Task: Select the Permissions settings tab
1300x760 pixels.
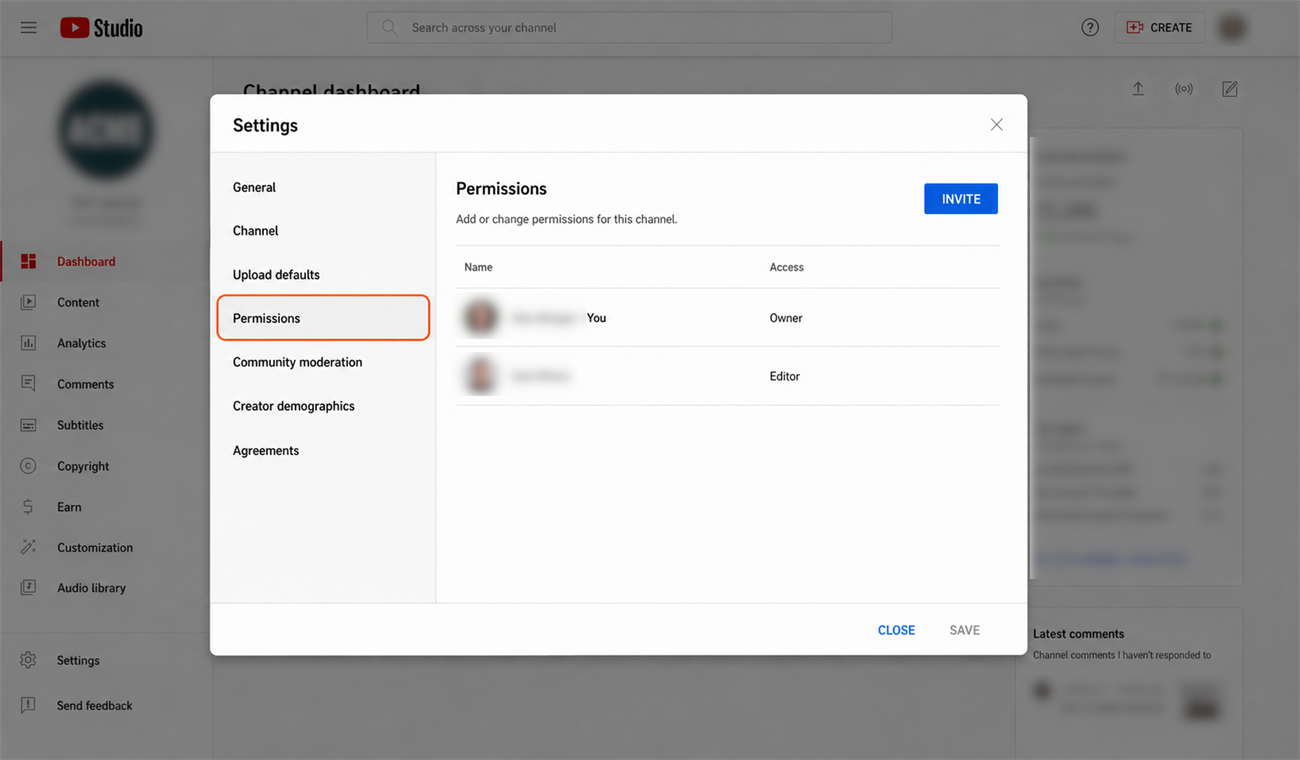Action: click(x=323, y=318)
